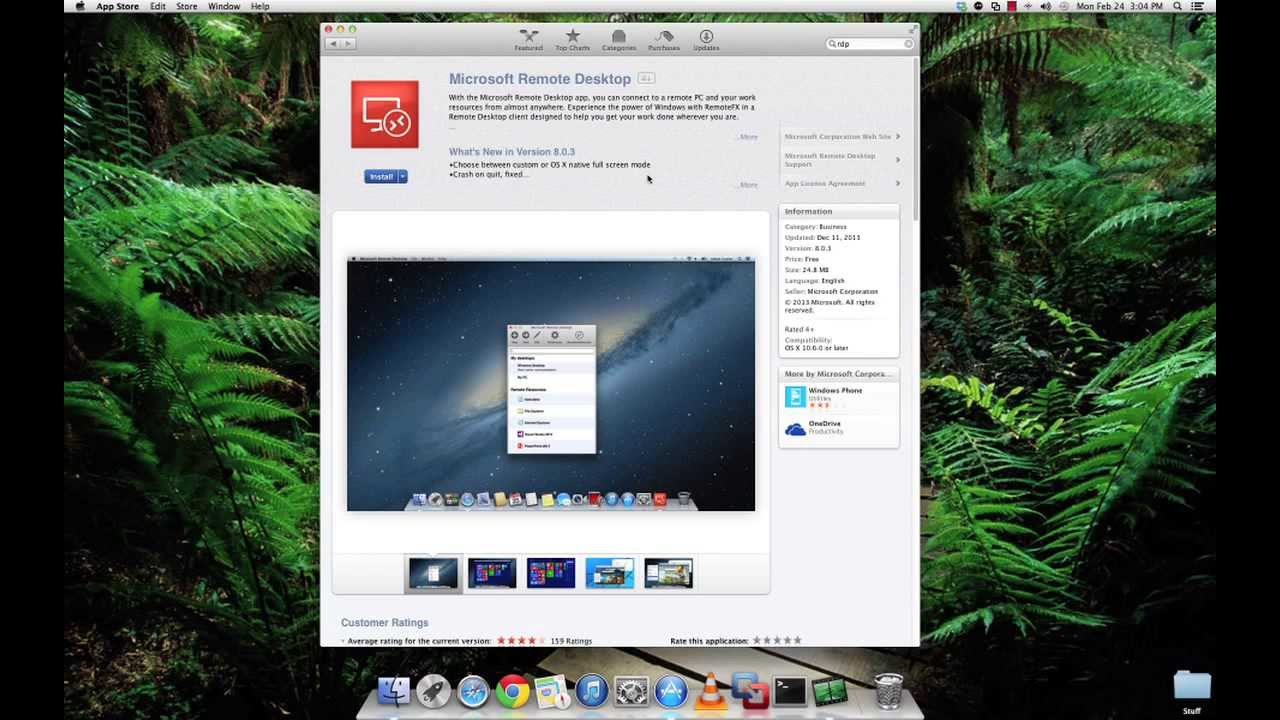Image resolution: width=1280 pixels, height=720 pixels.
Task: Click the Microsoft Remote Desktop app icon
Action: pyautogui.click(x=385, y=114)
